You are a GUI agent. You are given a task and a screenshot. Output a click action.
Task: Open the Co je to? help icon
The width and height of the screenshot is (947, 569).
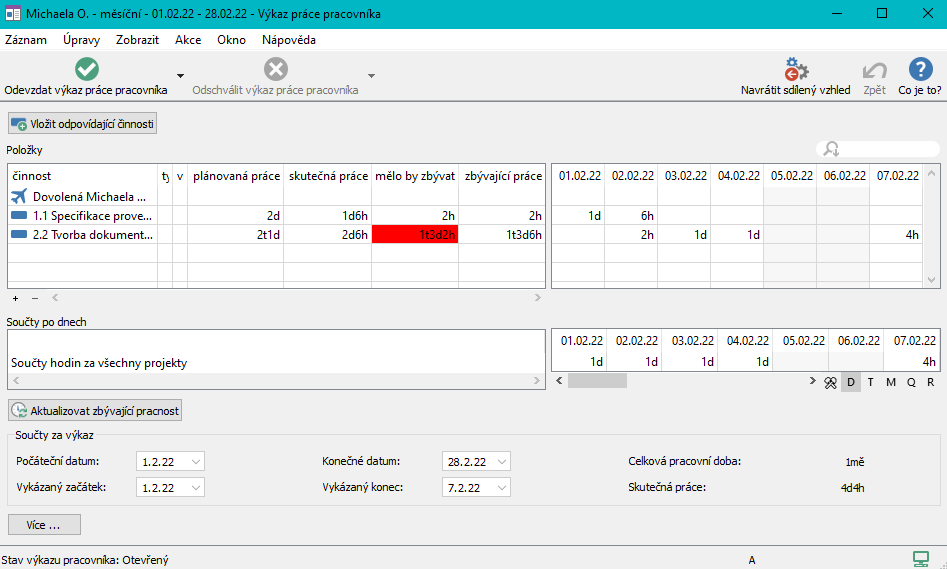(920, 69)
